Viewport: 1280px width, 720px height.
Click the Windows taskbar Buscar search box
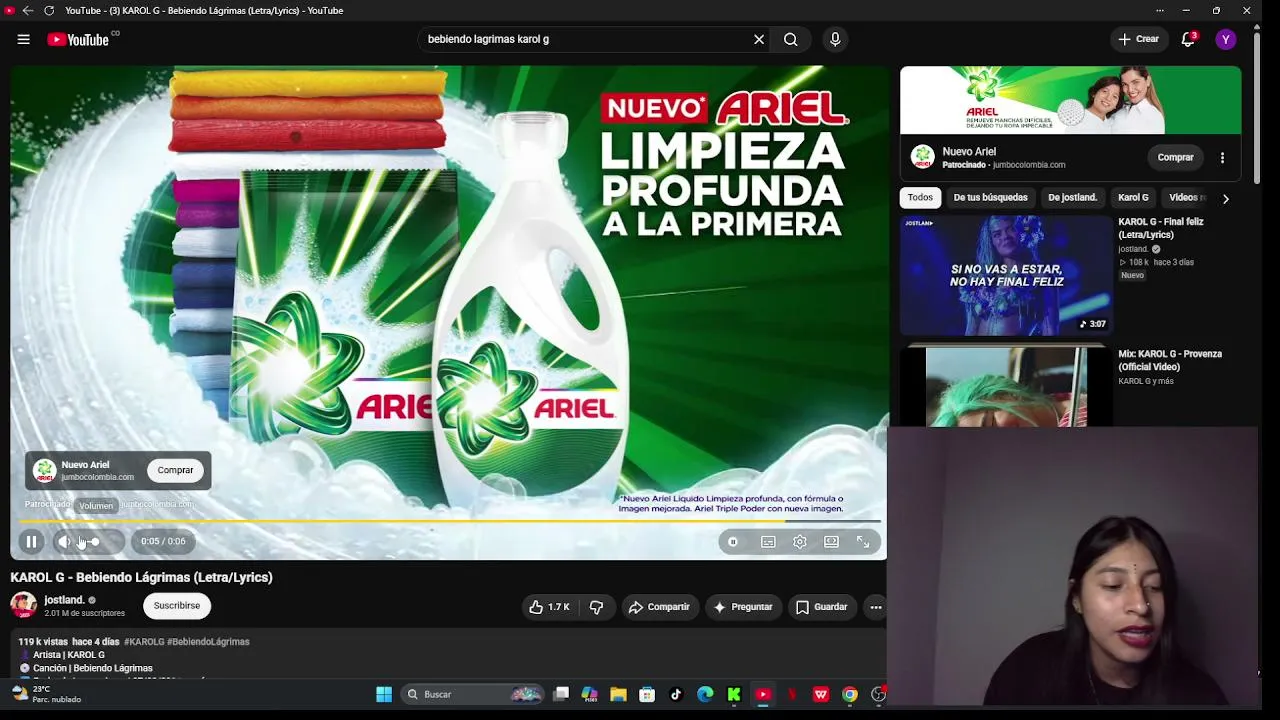coord(472,694)
